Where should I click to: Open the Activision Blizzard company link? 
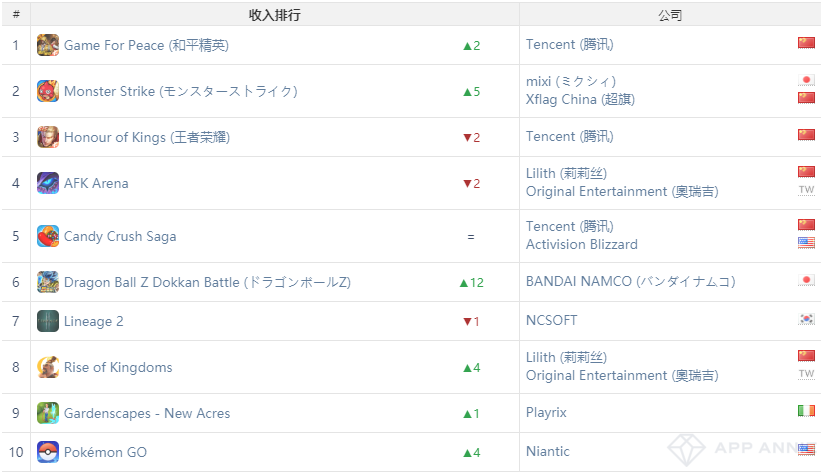581,244
